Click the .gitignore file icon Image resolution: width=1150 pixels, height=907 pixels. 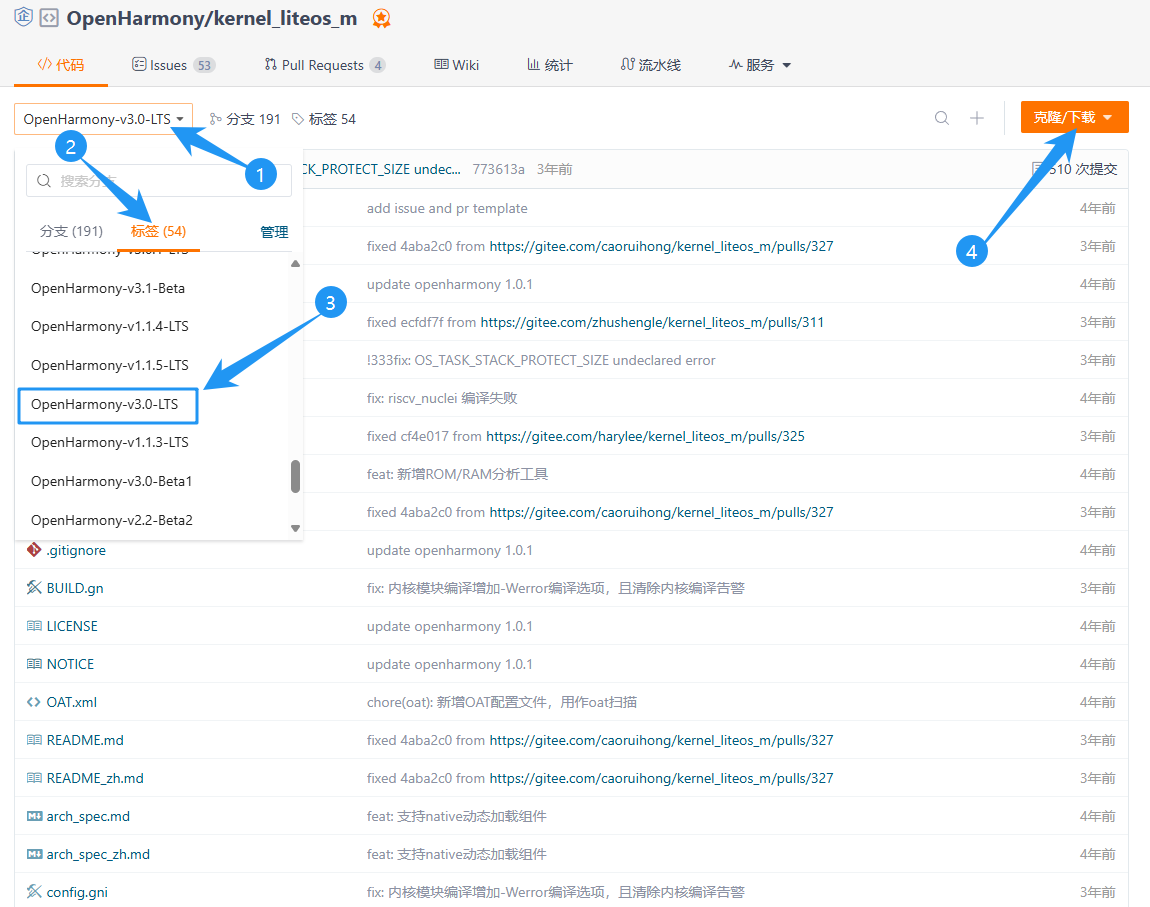point(34,550)
